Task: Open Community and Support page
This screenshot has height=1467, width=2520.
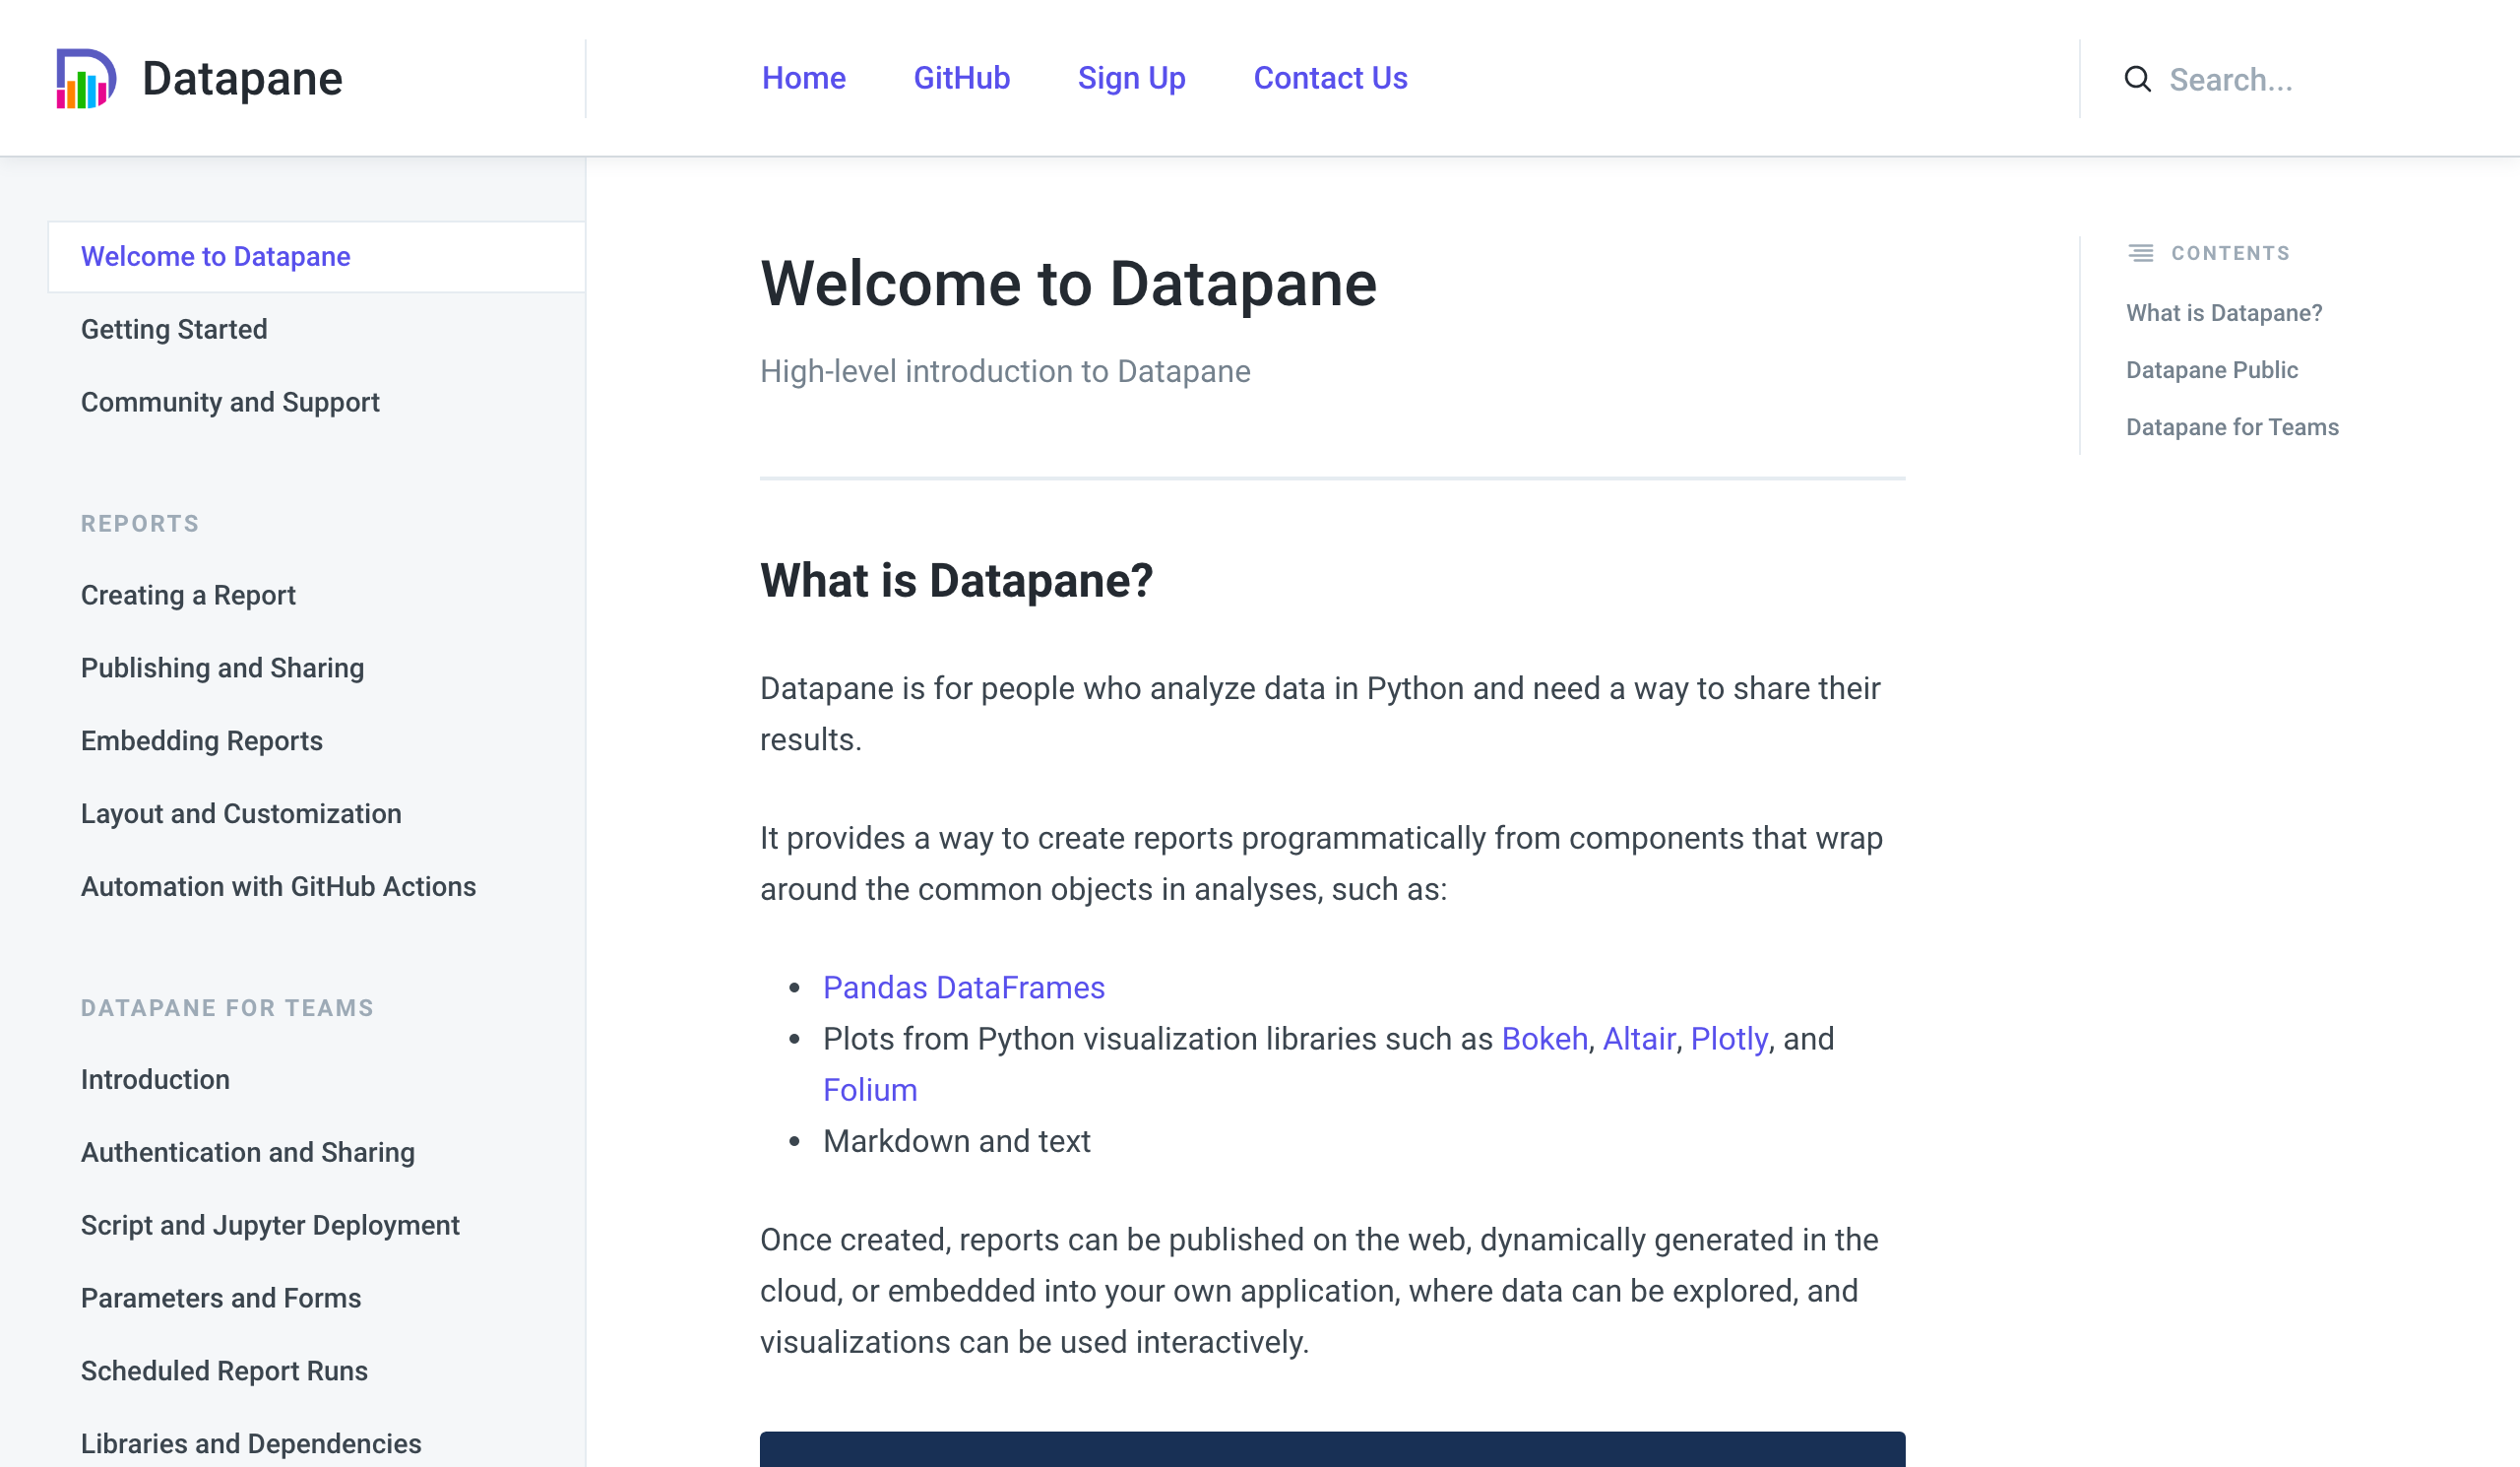Action: [230, 402]
